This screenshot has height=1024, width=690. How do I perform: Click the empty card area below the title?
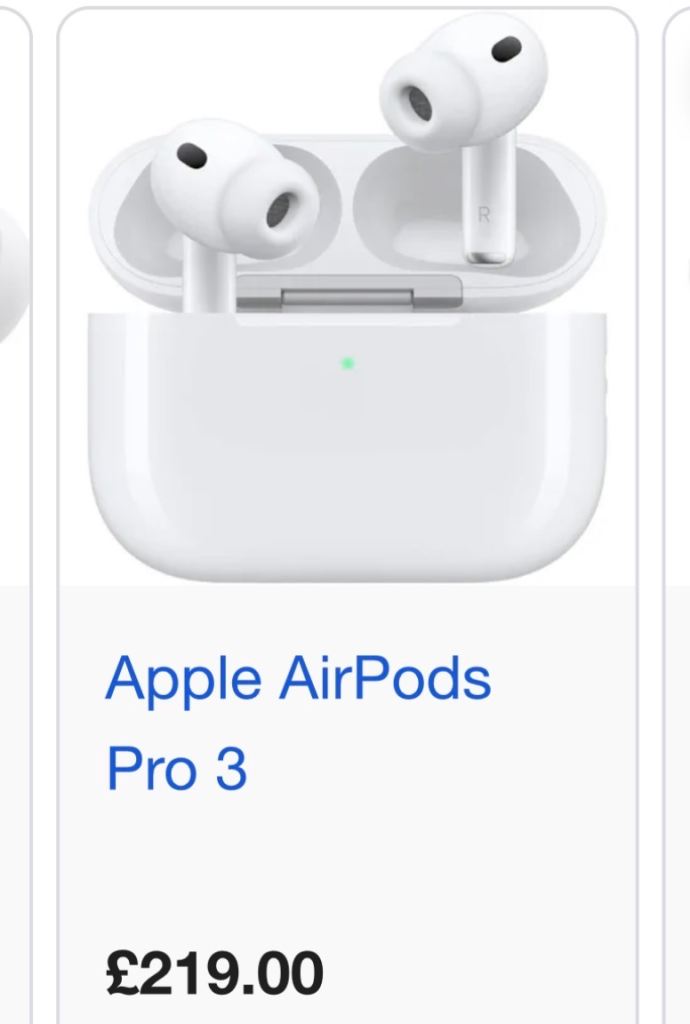[347, 869]
